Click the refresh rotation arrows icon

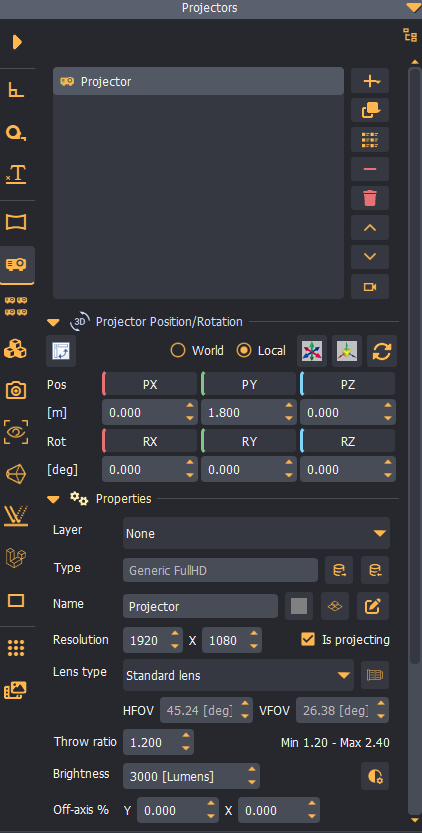382,351
